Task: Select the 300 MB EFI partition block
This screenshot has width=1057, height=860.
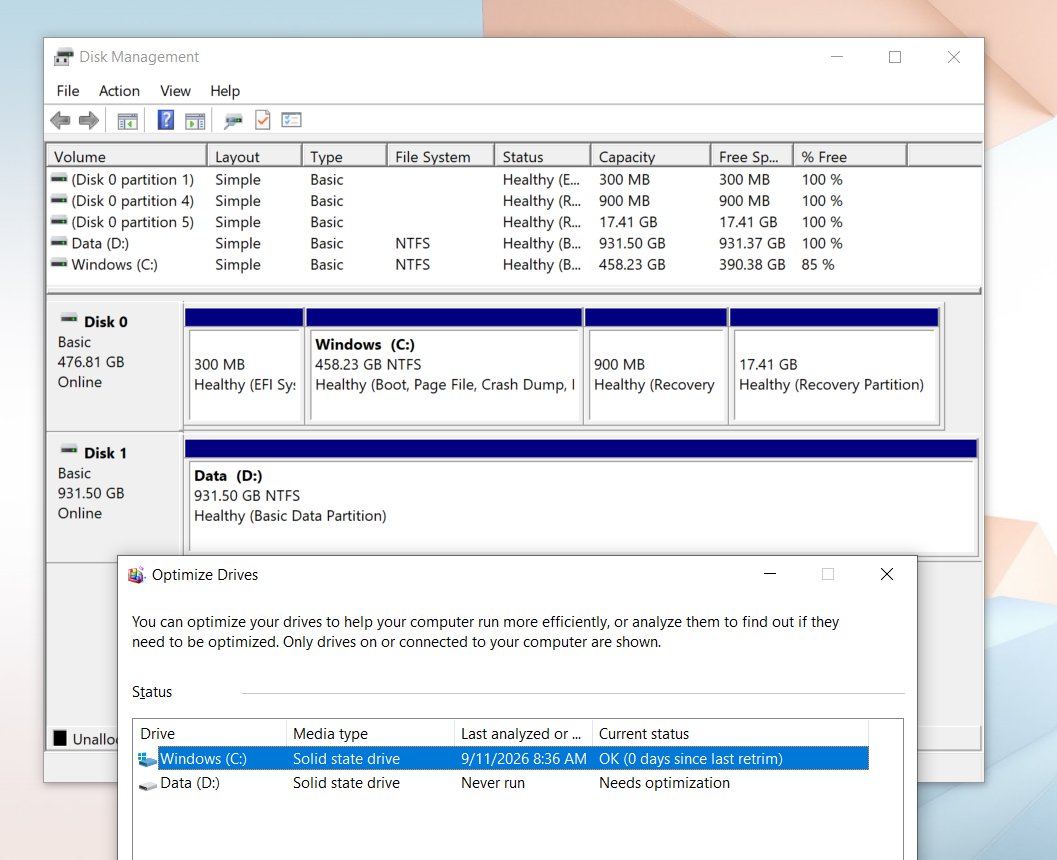Action: [244, 366]
